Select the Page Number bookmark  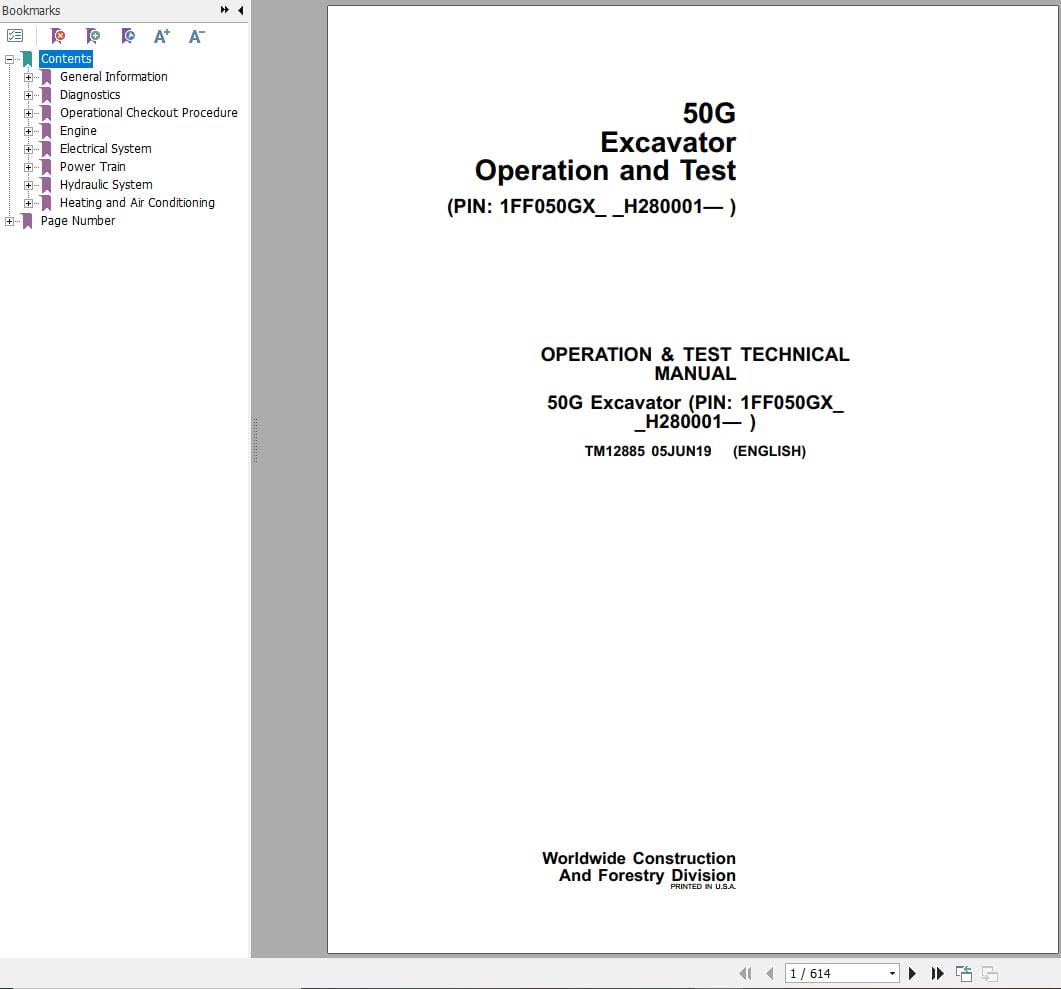(x=78, y=221)
